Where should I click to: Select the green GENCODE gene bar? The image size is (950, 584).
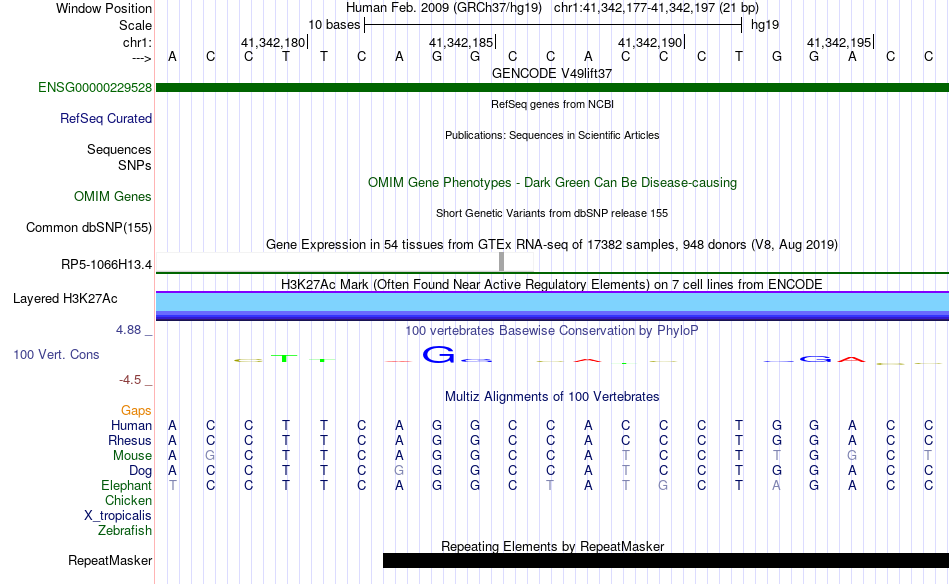552,87
